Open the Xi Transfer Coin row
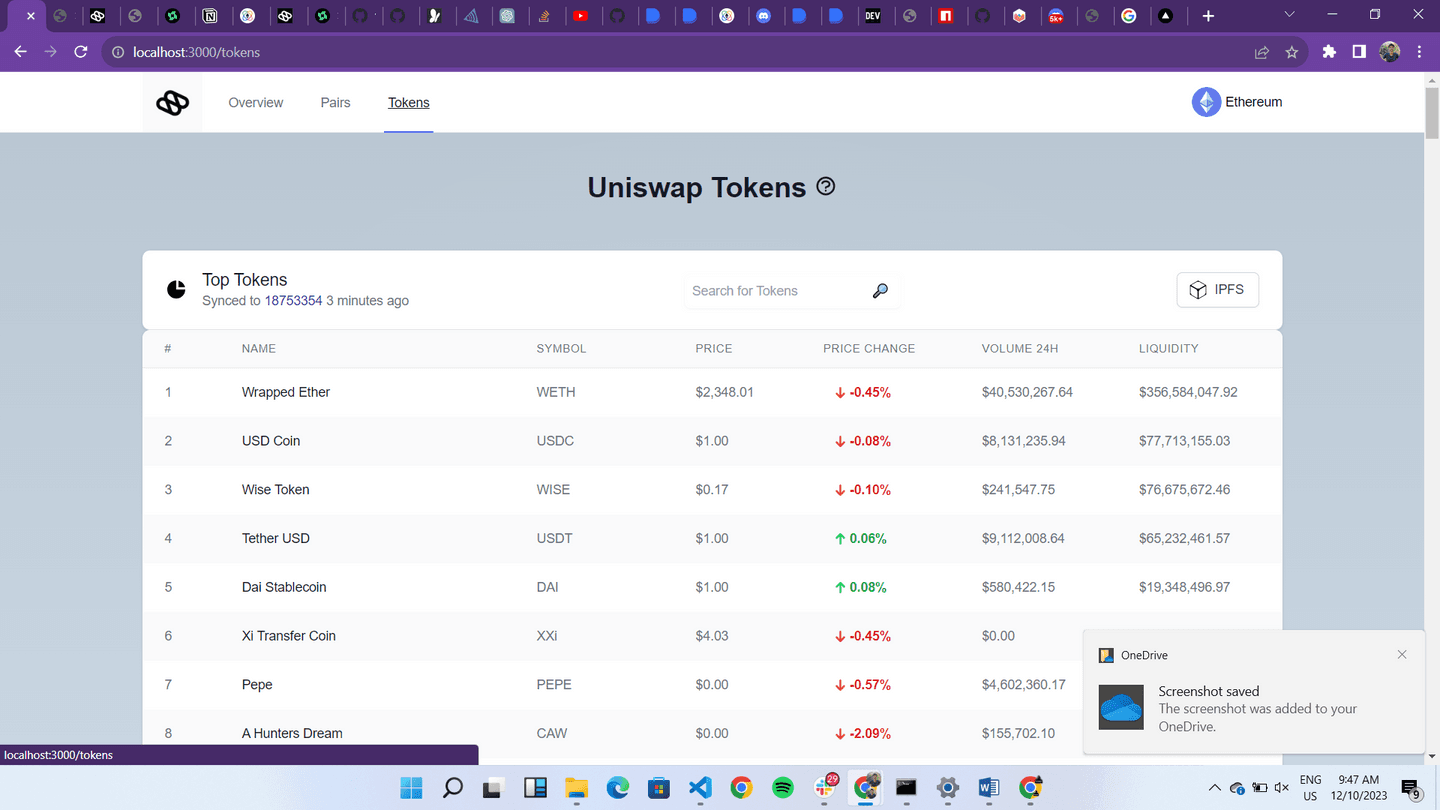The image size is (1440, 810). pyautogui.click(x=712, y=636)
